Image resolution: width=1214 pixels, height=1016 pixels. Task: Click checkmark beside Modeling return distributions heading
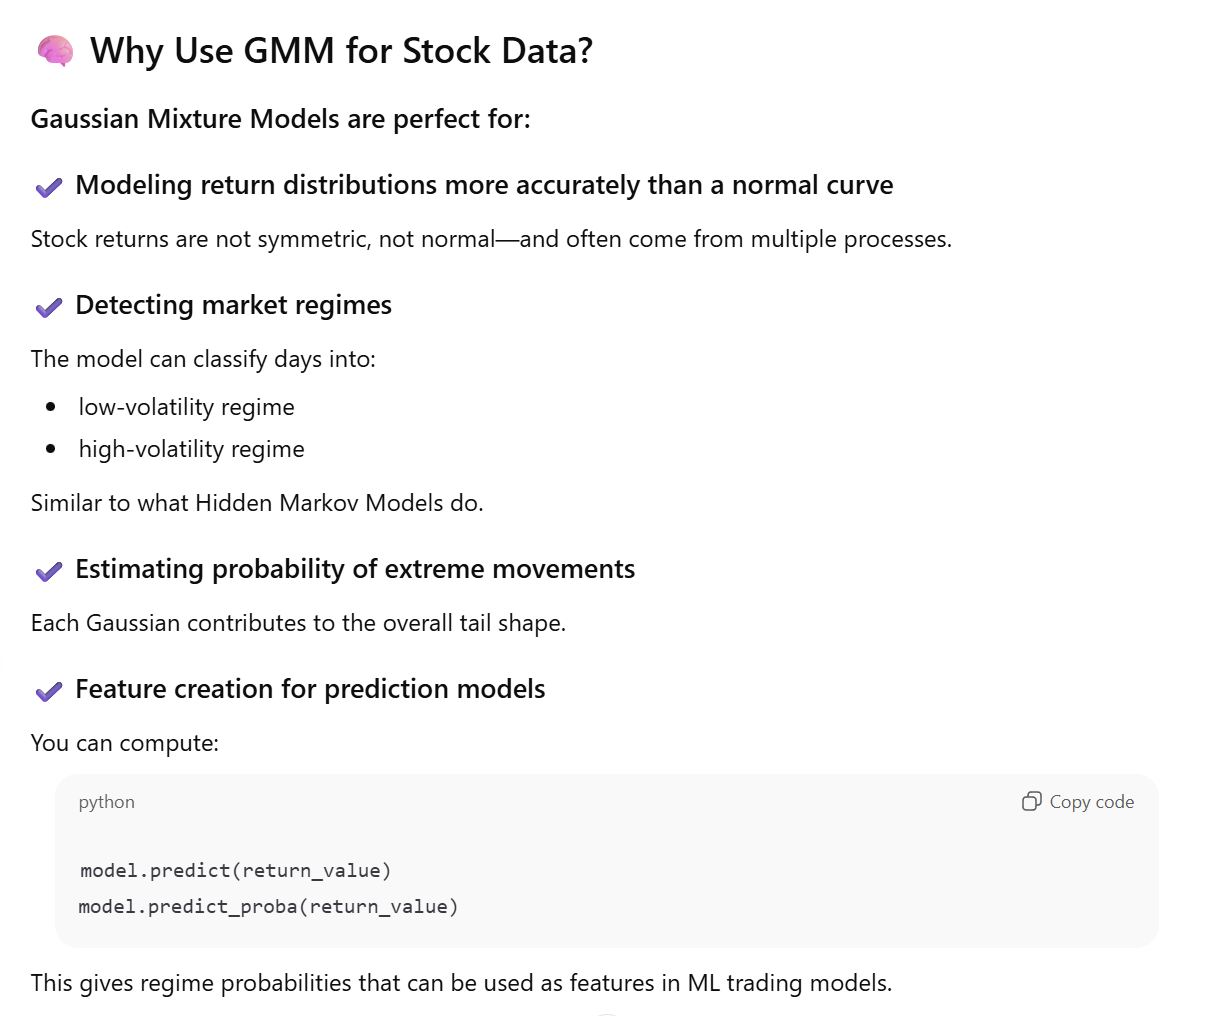[48, 187]
